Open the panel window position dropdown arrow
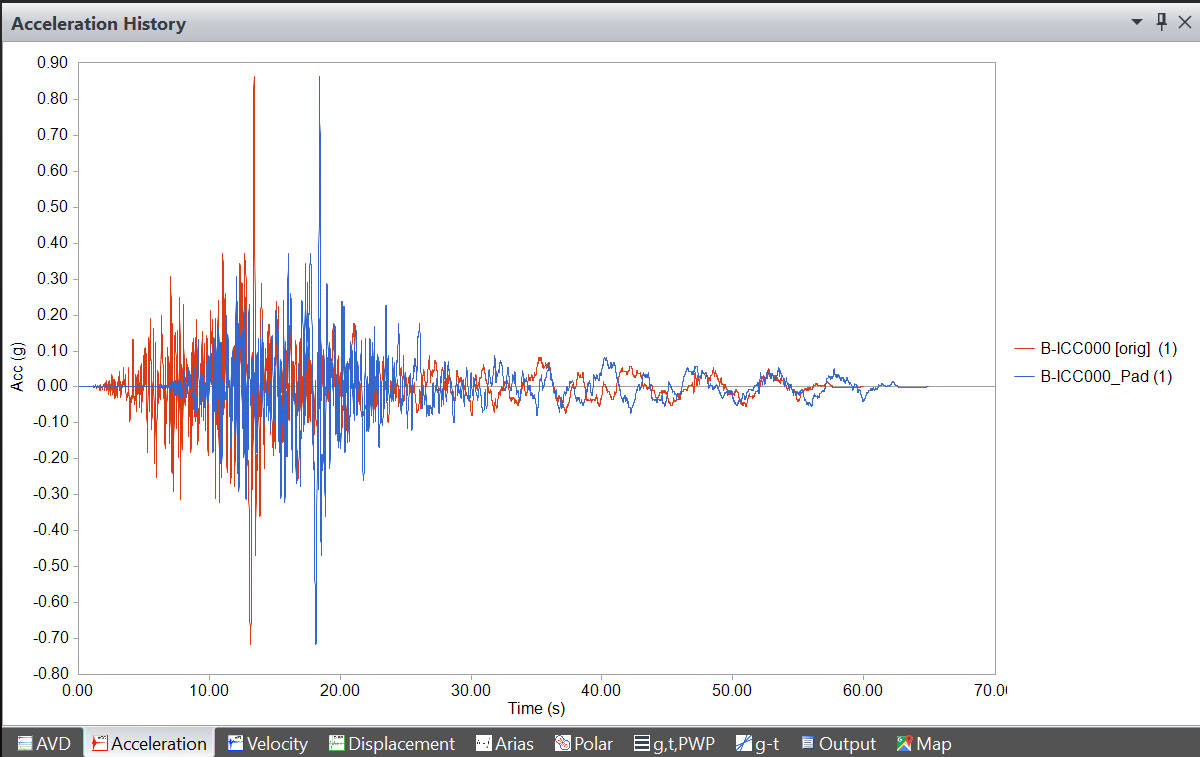1200x757 pixels. (x=1136, y=22)
